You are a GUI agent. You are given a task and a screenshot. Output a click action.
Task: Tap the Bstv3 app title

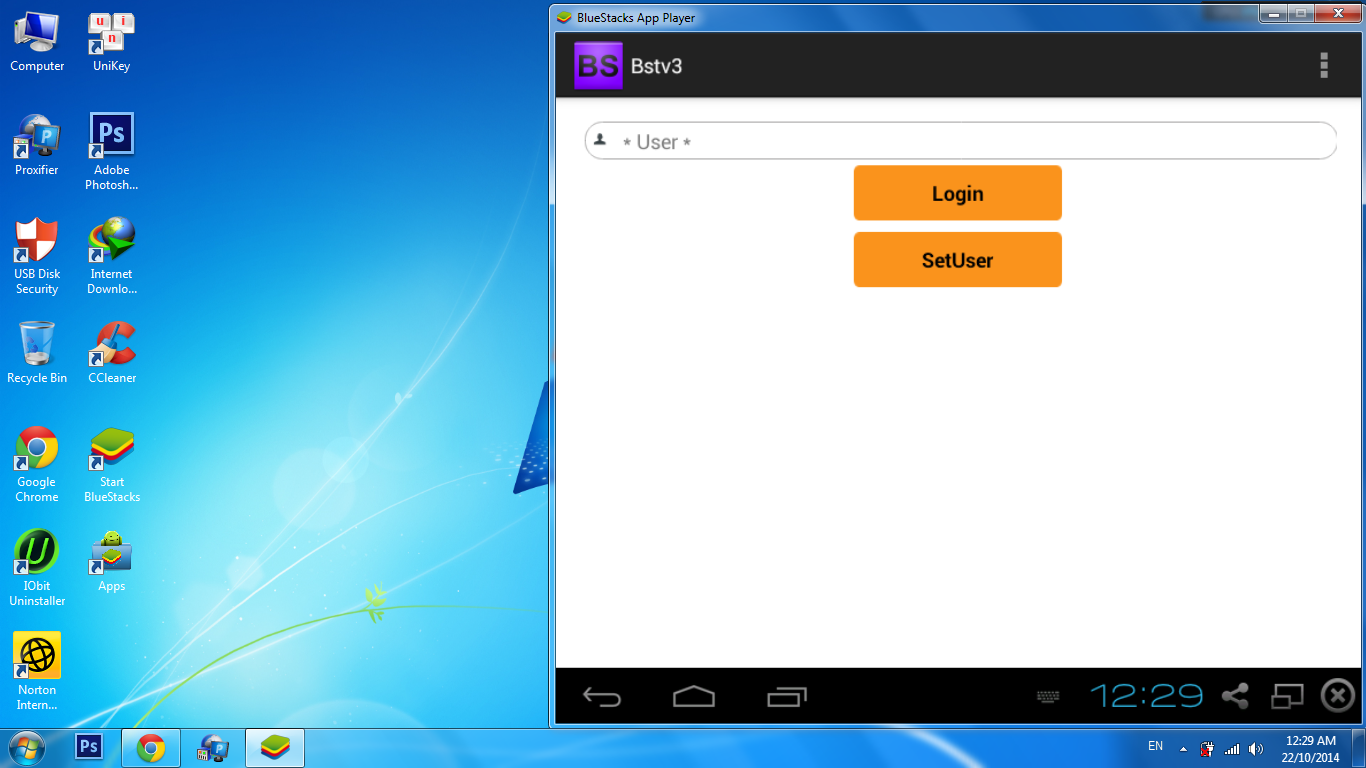click(657, 66)
